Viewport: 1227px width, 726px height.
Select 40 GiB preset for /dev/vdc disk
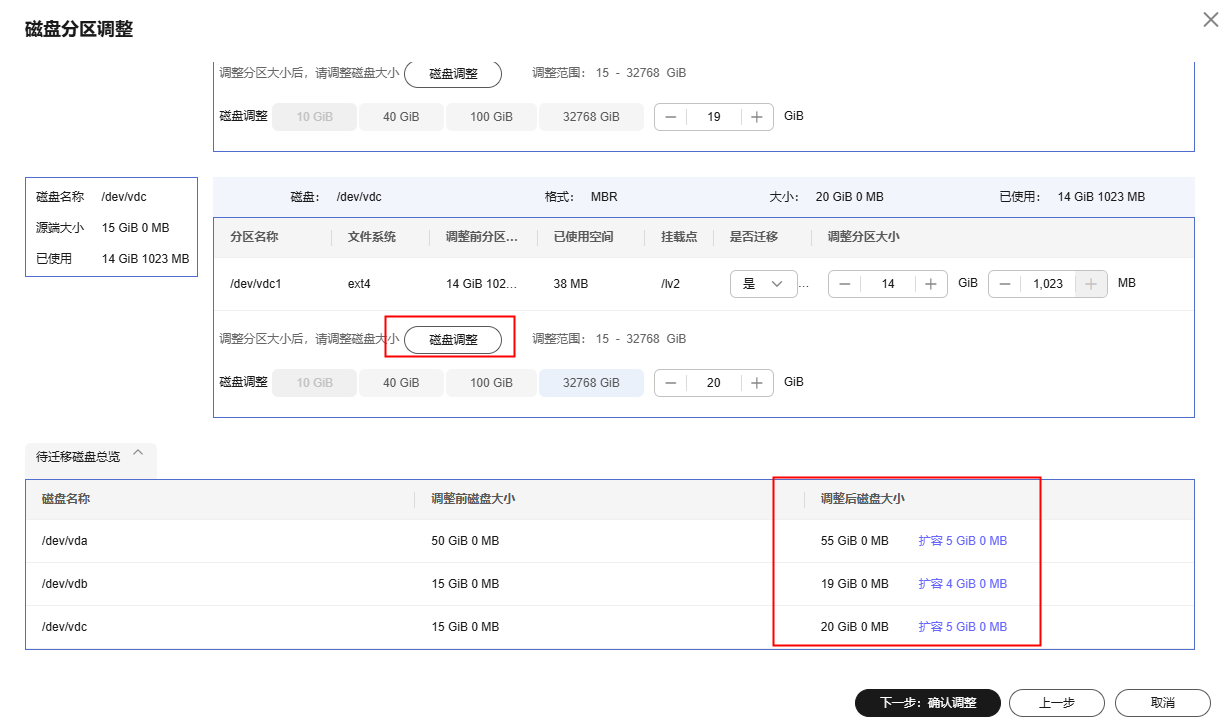(x=401, y=383)
